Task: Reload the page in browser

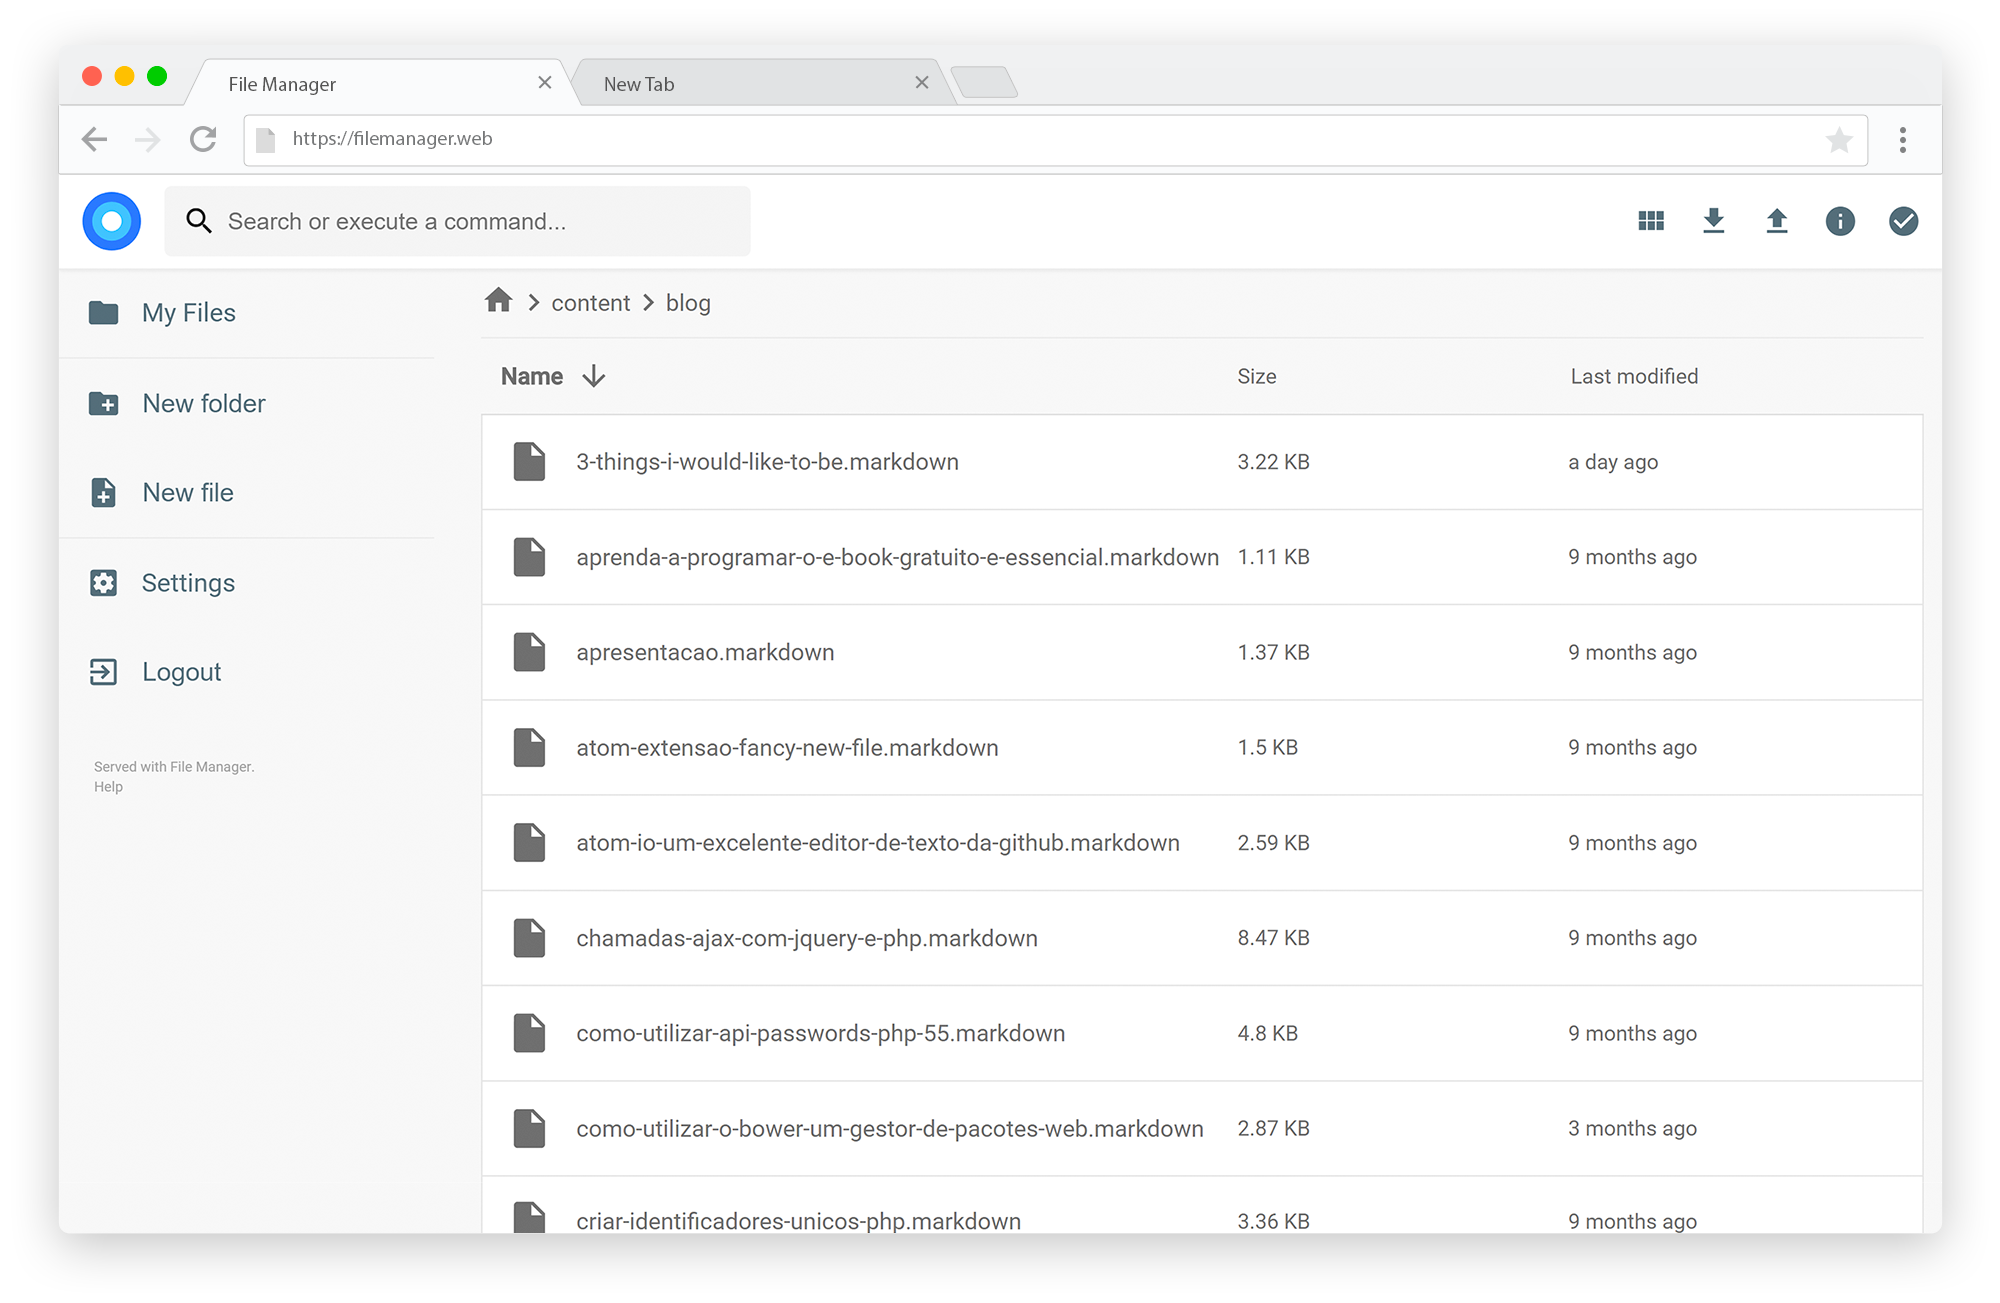Action: [x=203, y=139]
